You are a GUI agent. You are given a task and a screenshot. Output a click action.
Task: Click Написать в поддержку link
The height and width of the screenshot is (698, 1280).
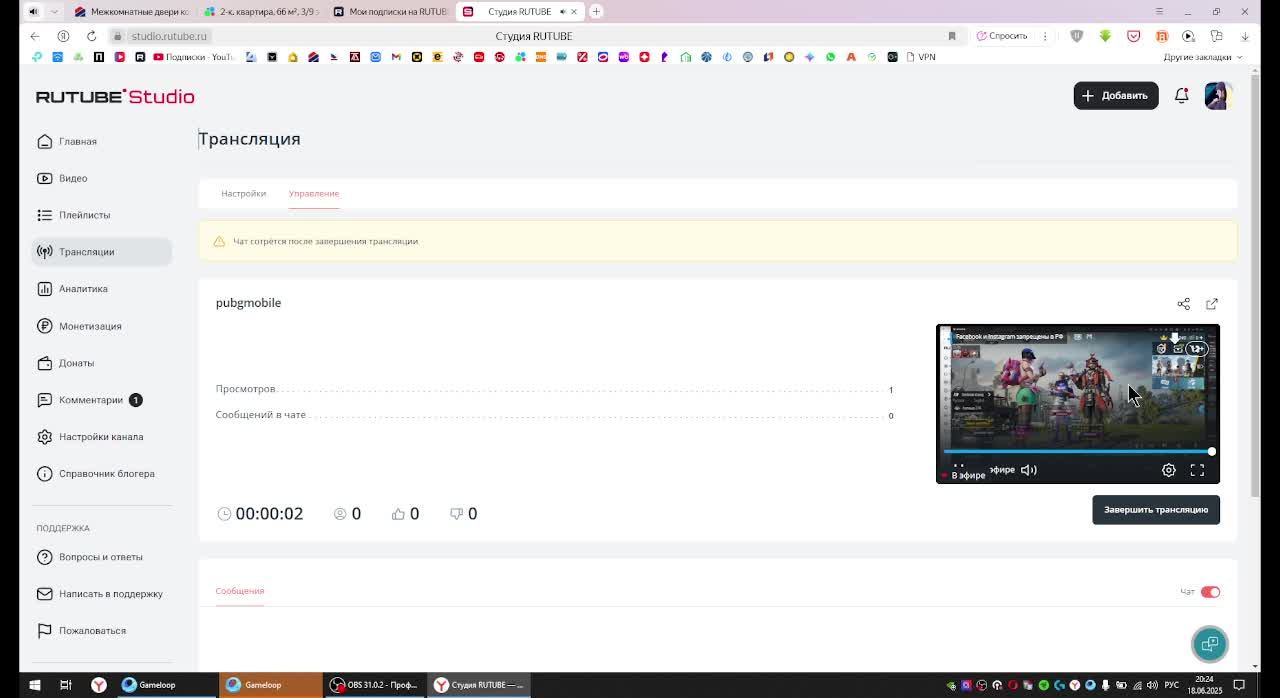point(110,594)
